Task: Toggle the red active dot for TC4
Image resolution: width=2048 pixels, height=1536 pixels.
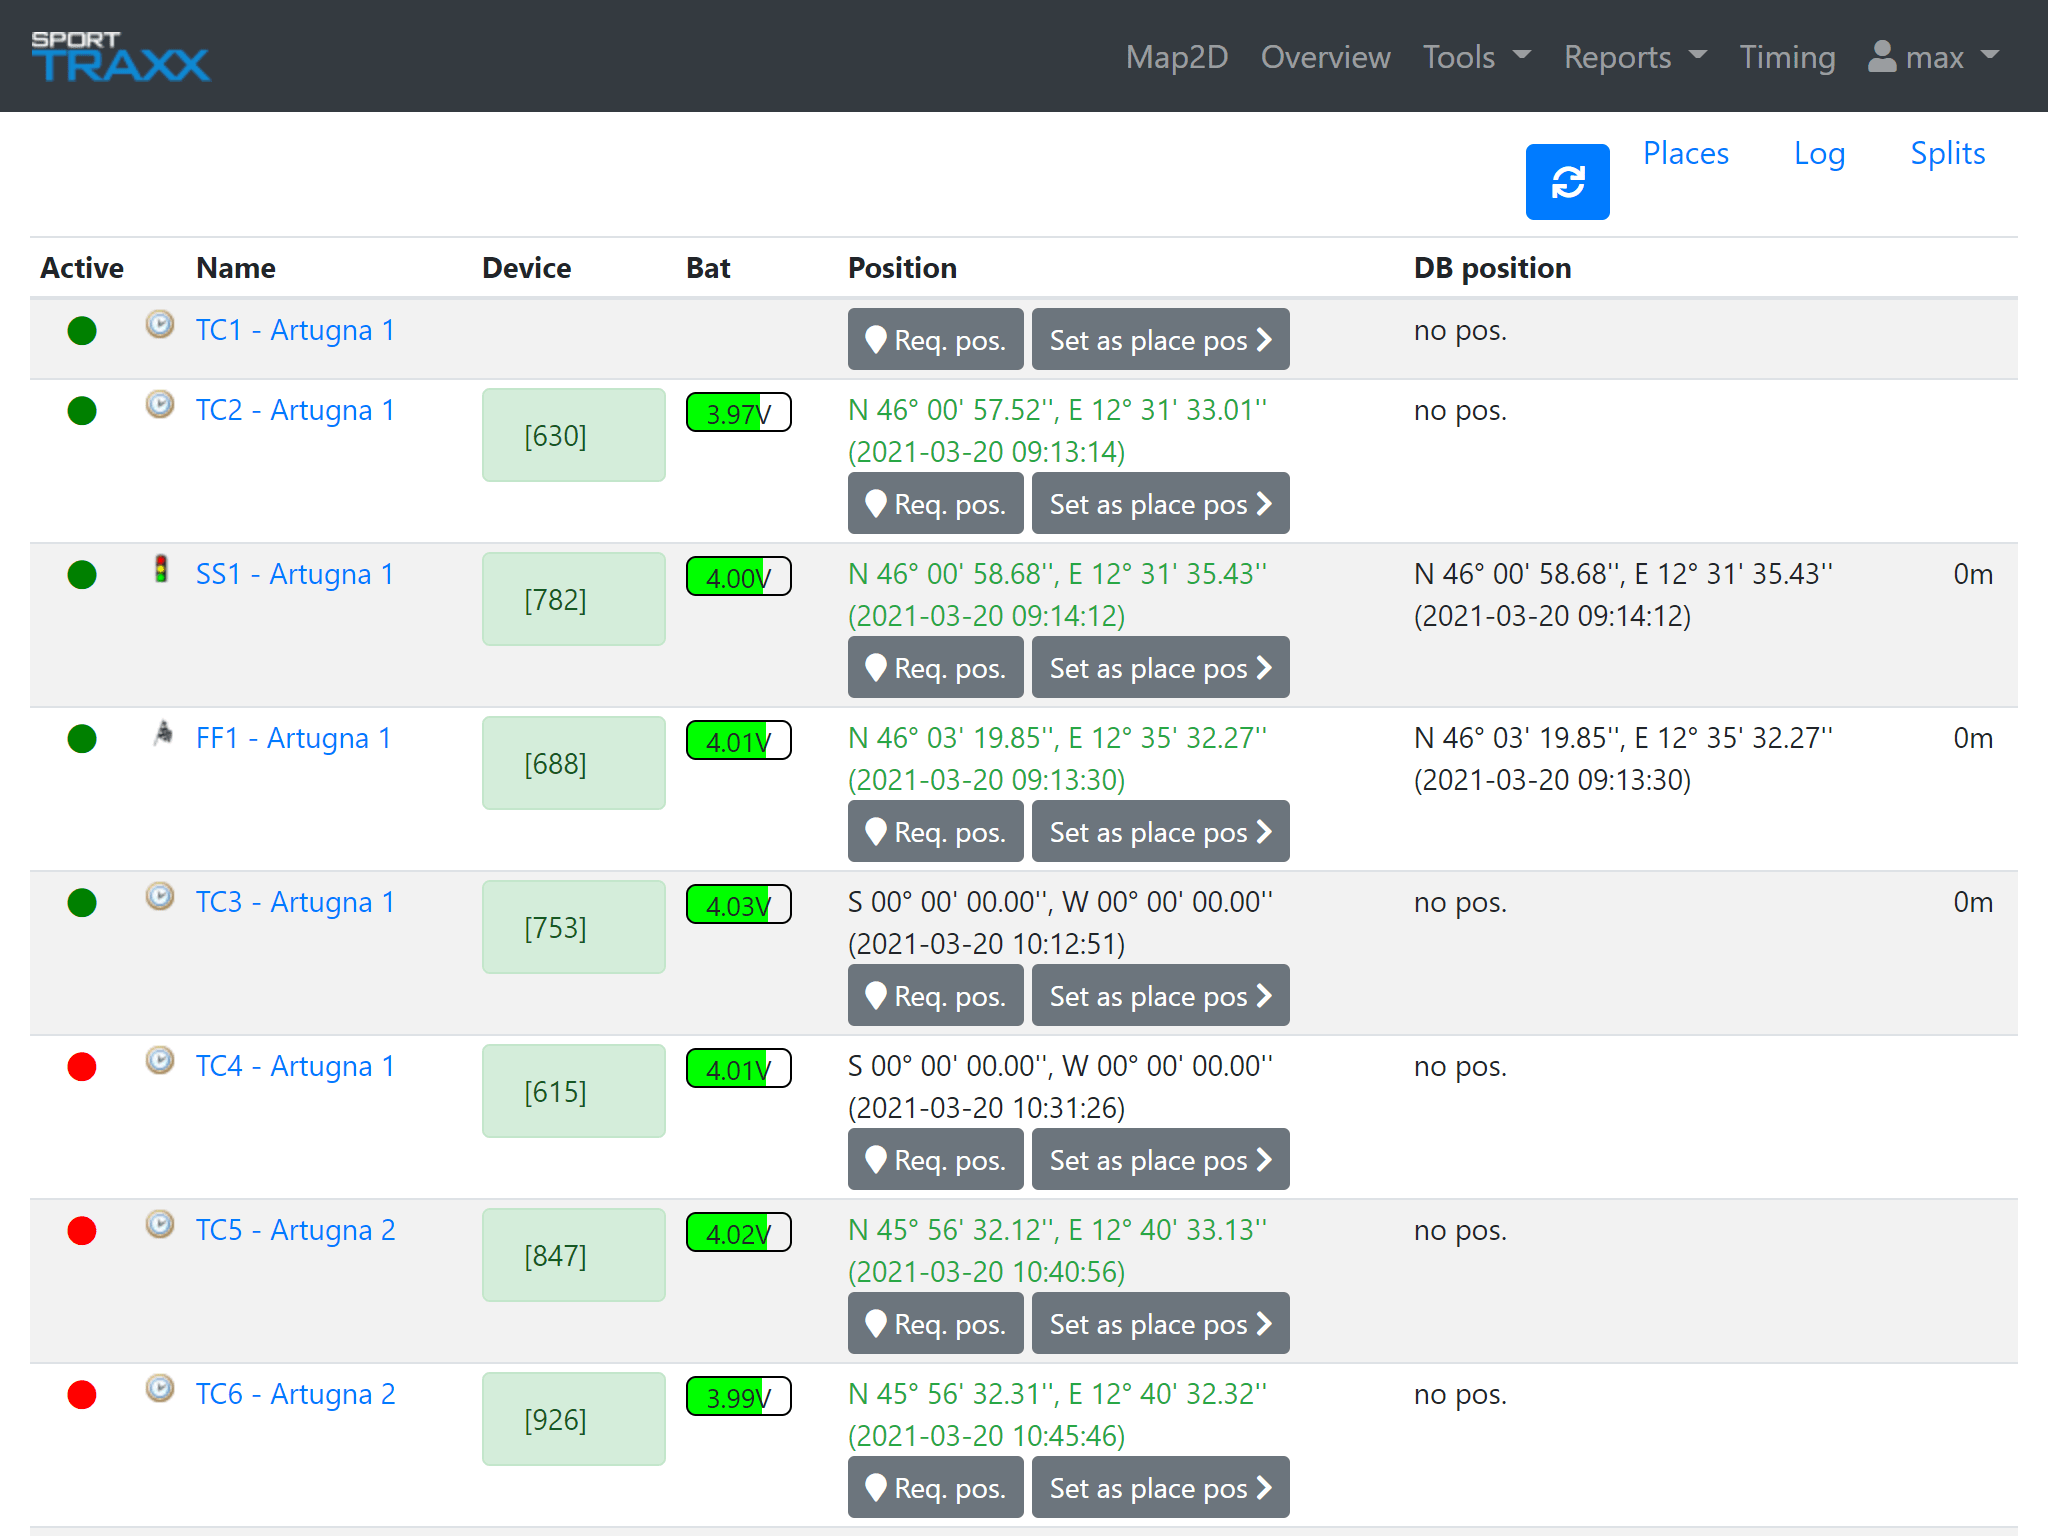Action: pos(82,1067)
